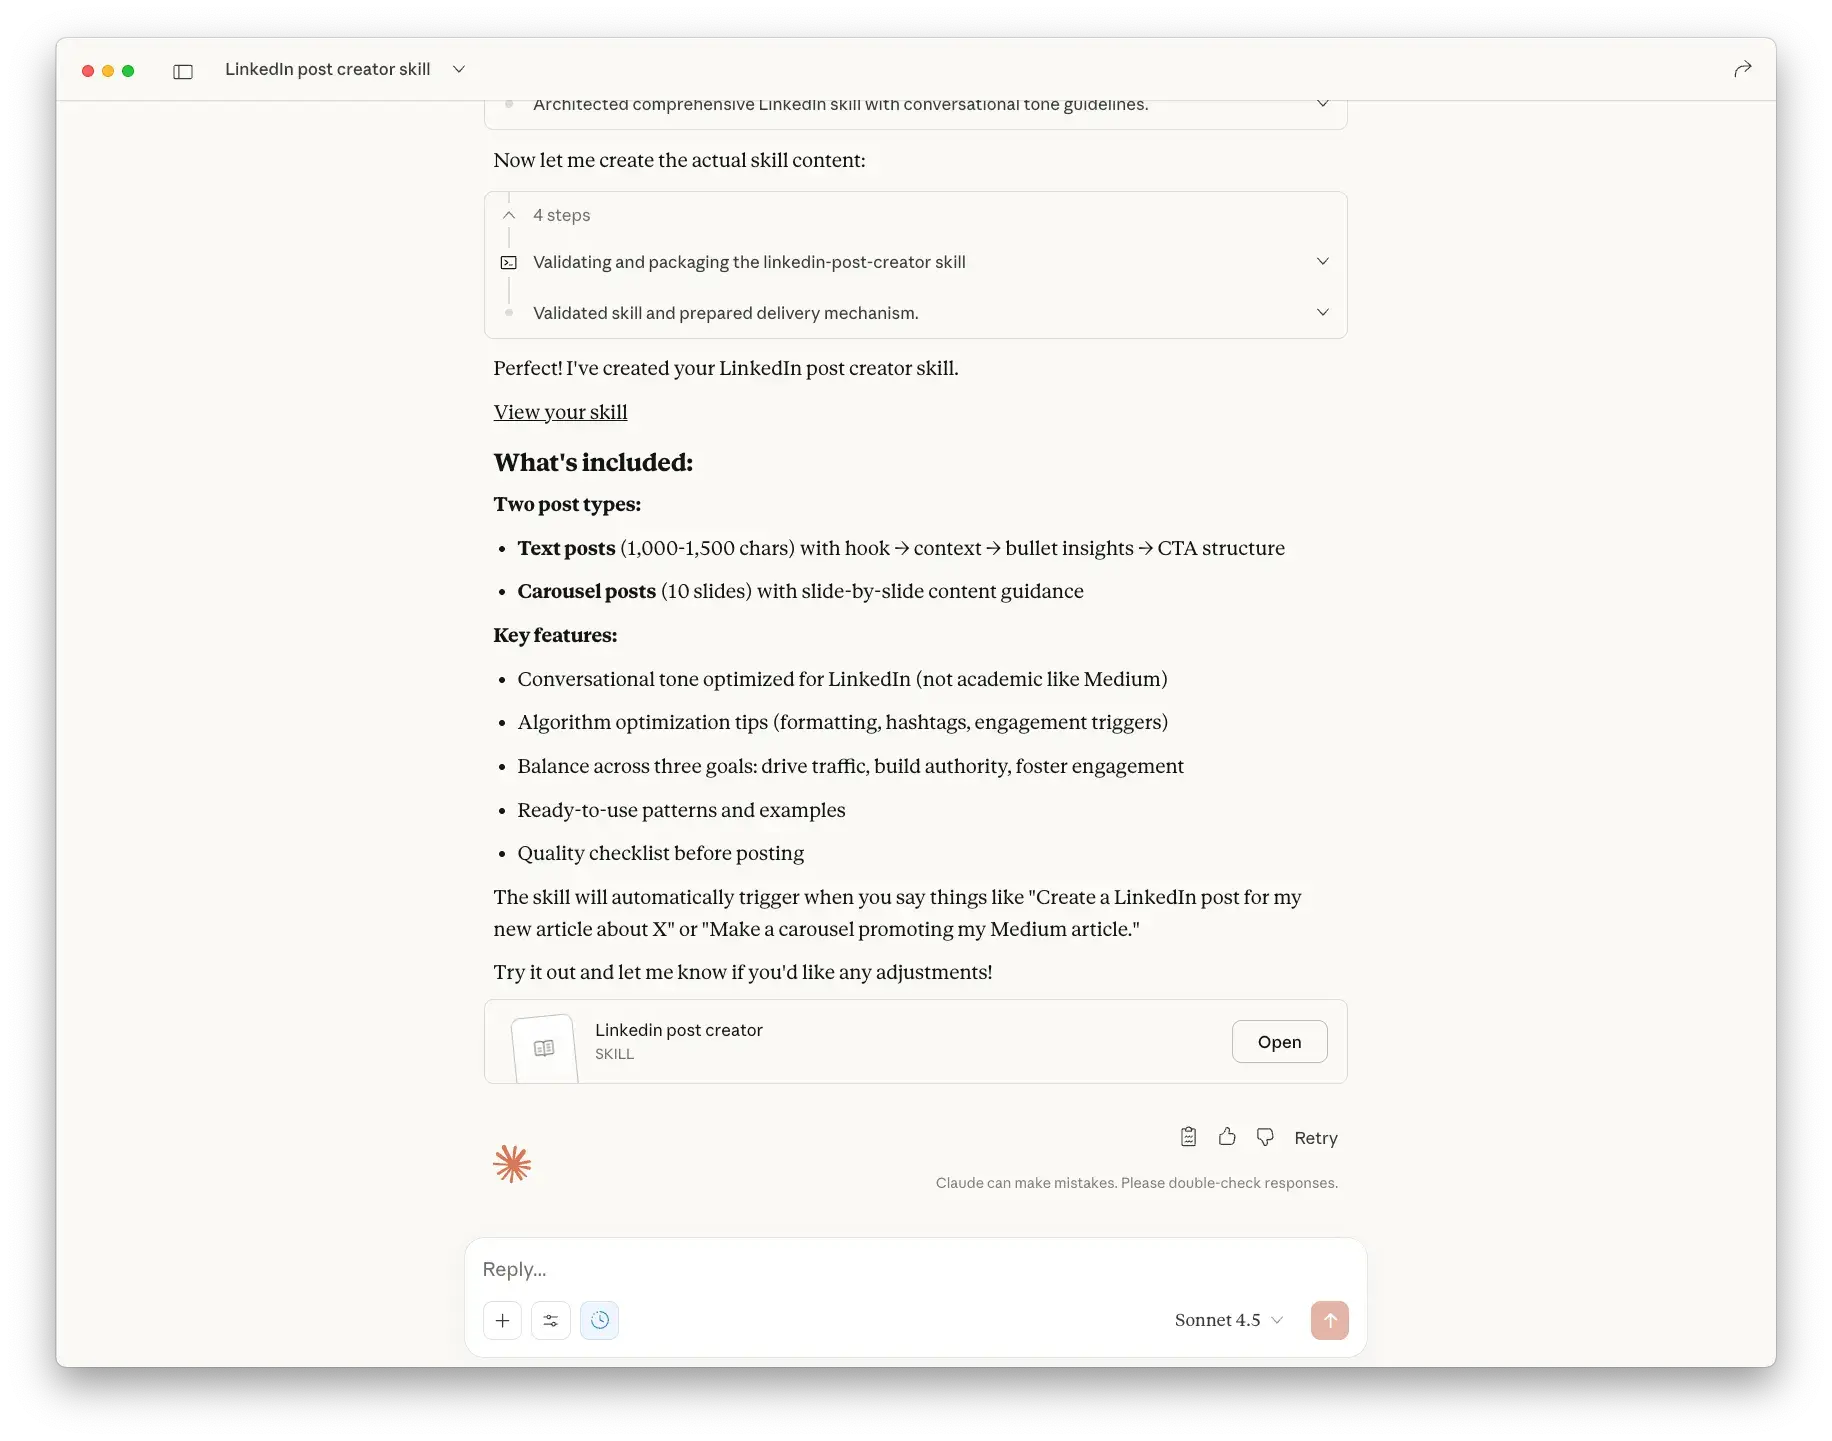This screenshot has height=1441, width=1832.
Task: Follow the View your skill link
Action: (x=560, y=412)
